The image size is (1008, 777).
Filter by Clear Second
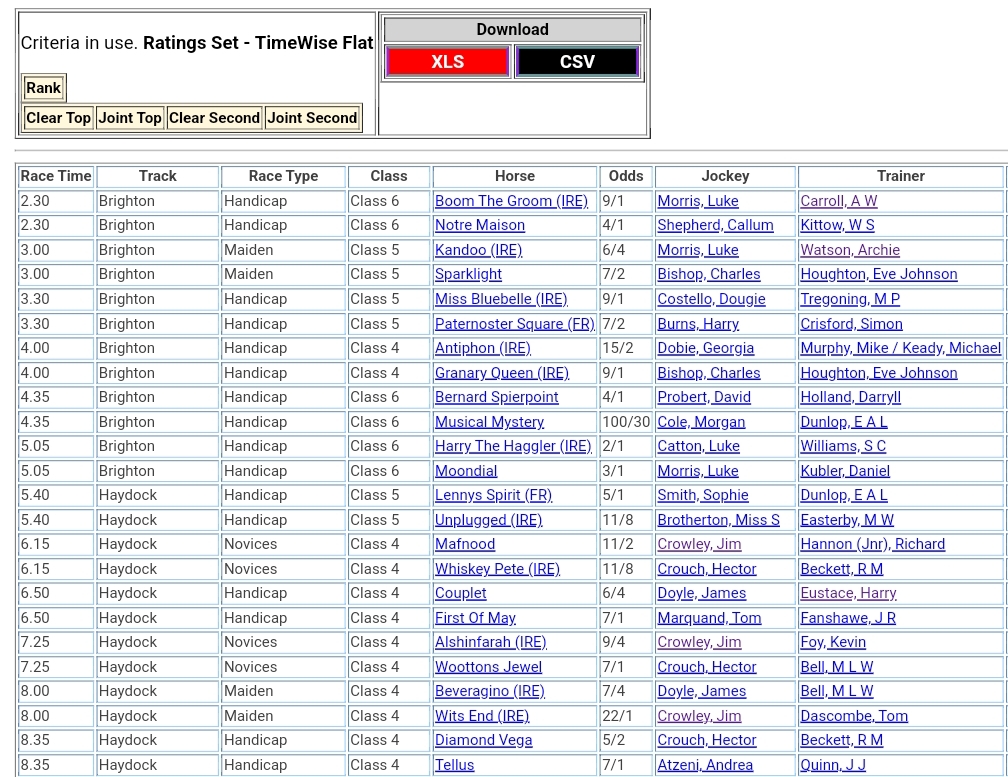pos(214,118)
